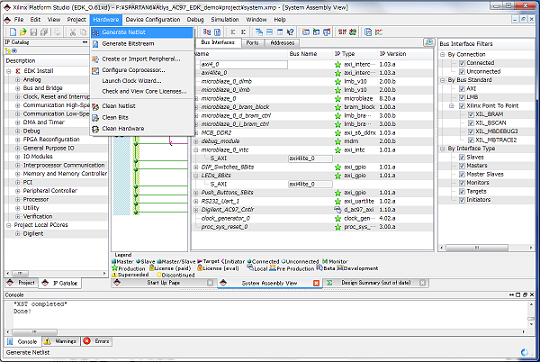Collapse the By Interface Type filter group

(x=443, y=148)
